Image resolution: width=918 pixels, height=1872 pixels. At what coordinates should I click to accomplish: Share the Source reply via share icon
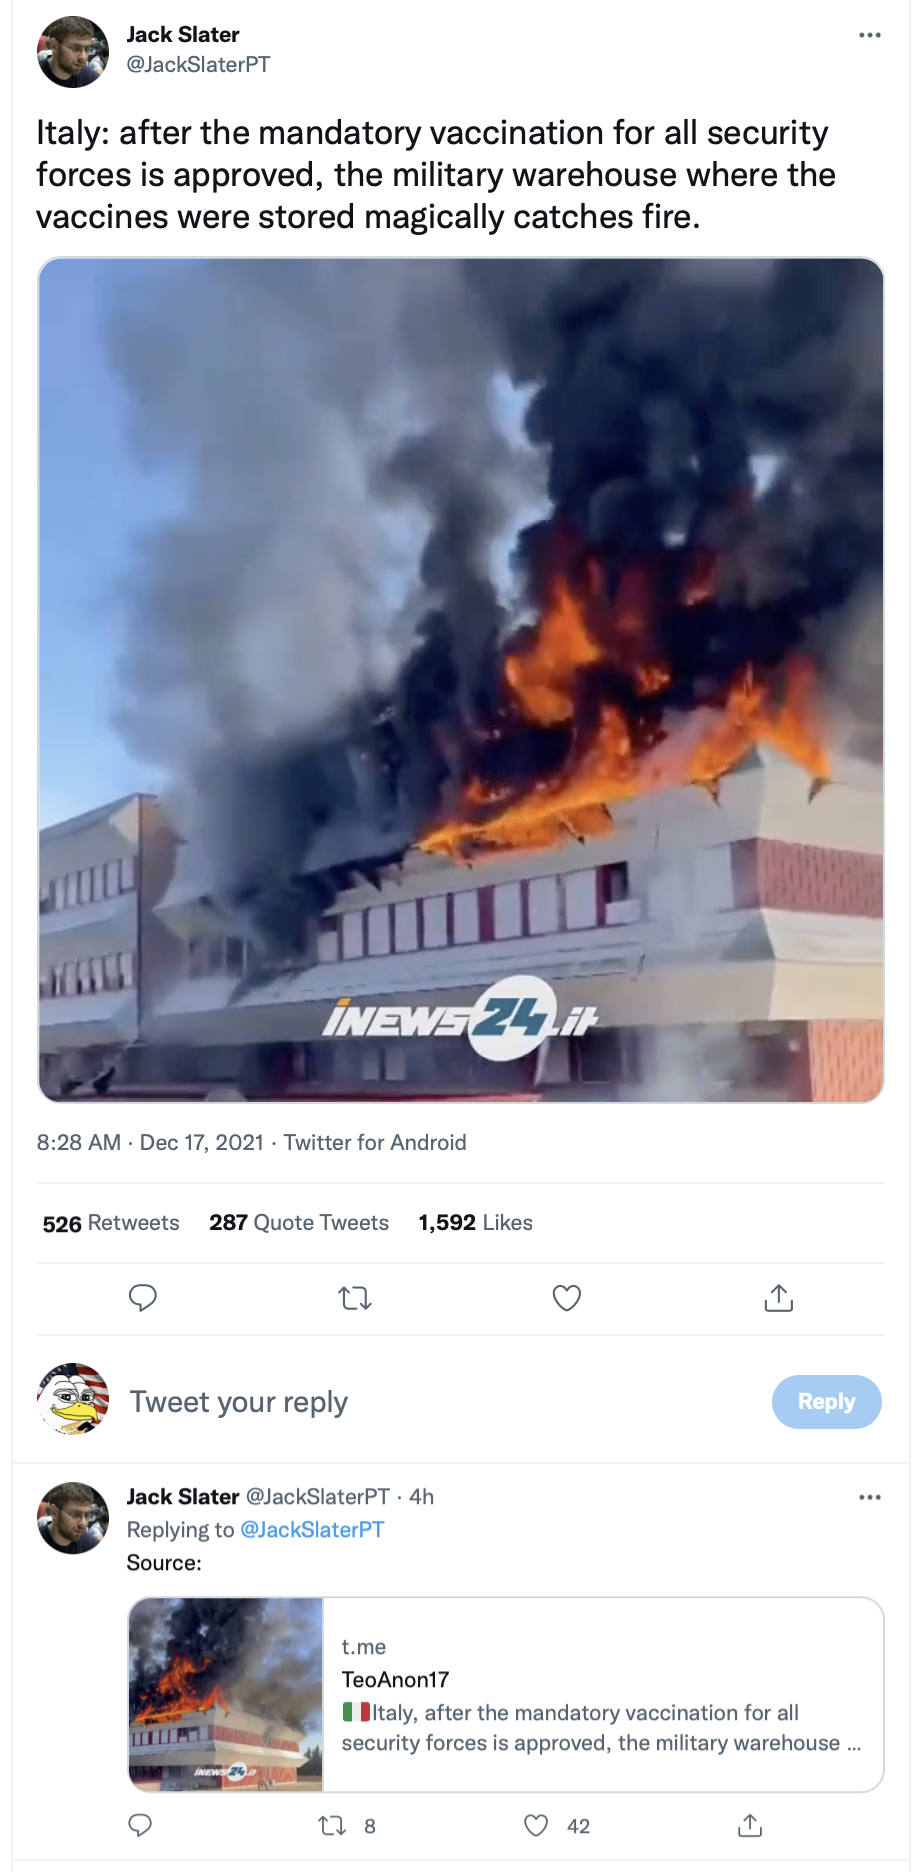tap(750, 1826)
